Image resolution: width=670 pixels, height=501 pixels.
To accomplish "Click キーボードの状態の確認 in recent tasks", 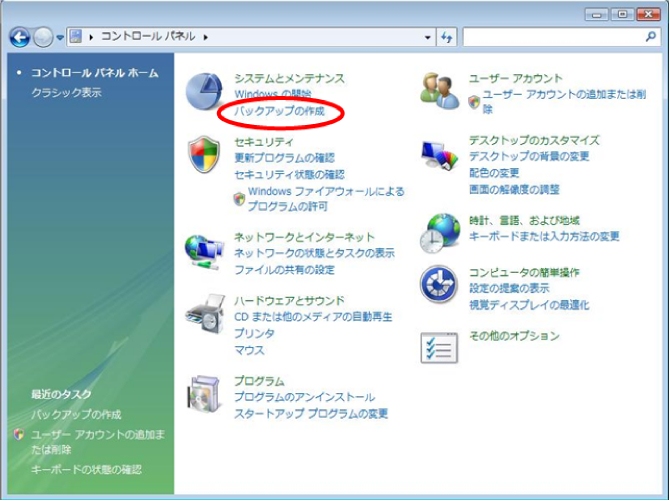I will pyautogui.click(x=86, y=469).
